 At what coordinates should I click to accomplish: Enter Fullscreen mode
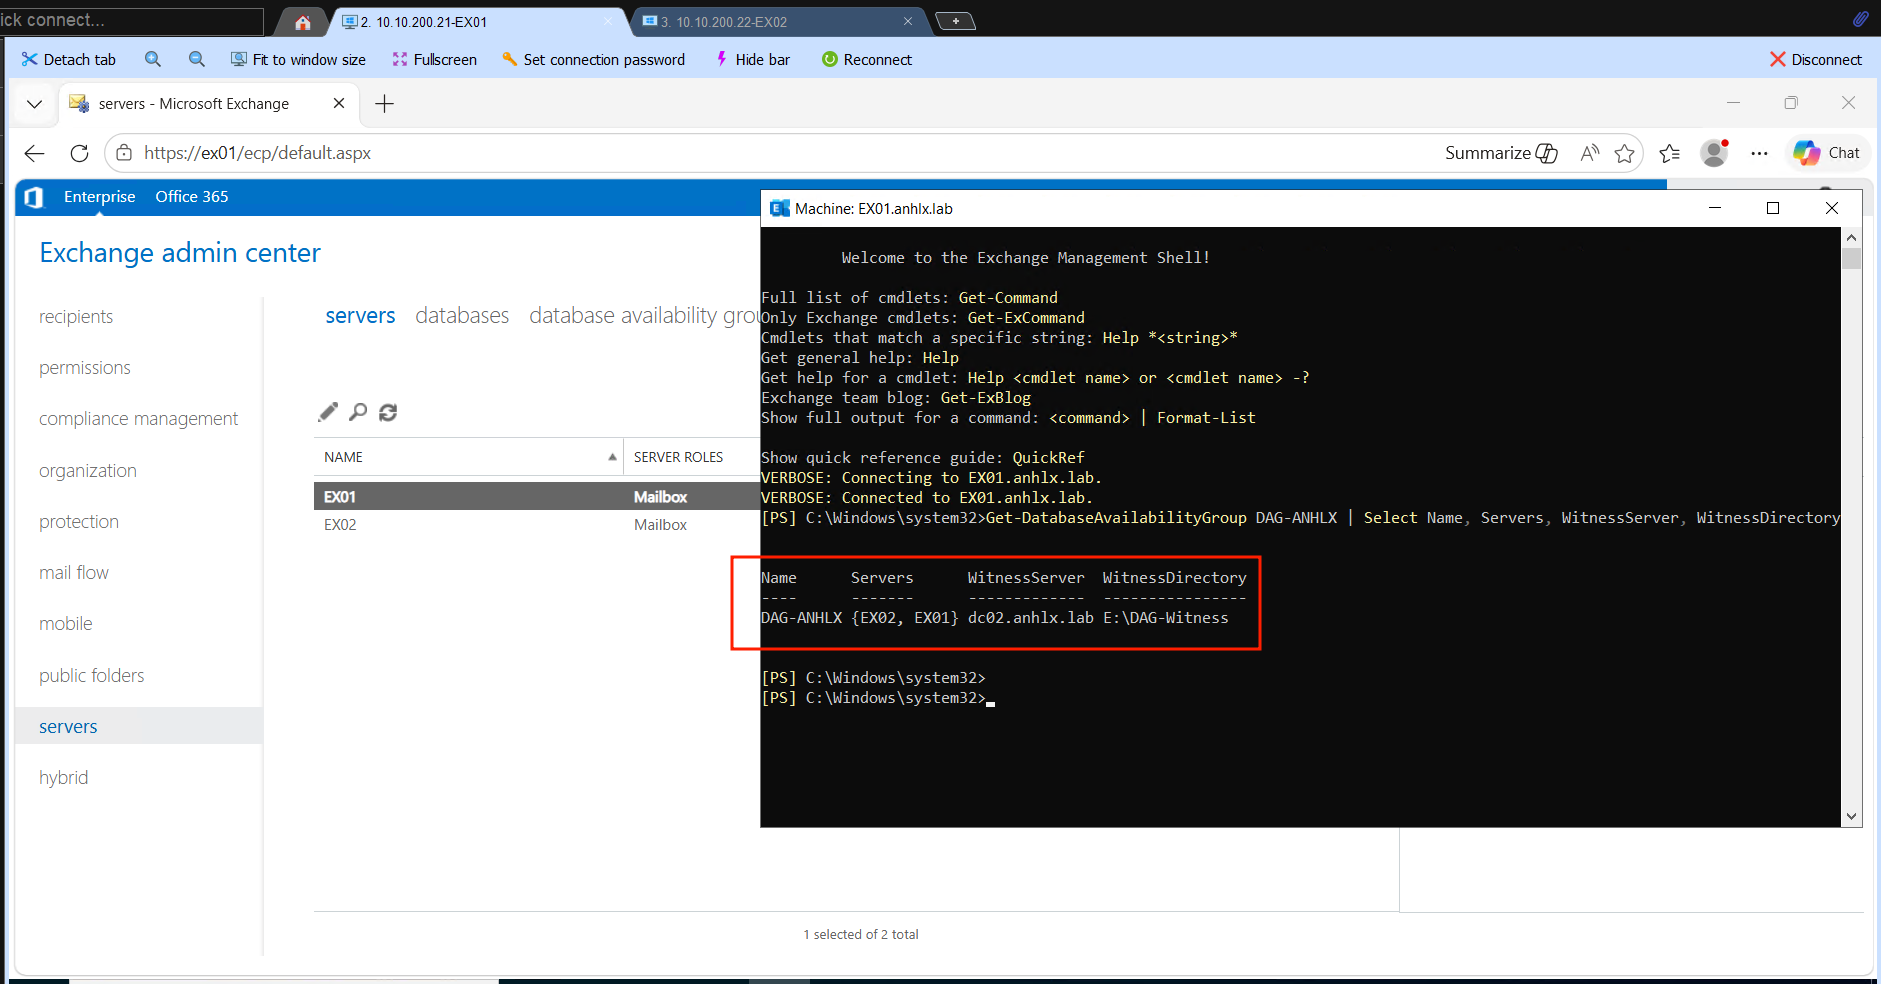point(435,60)
